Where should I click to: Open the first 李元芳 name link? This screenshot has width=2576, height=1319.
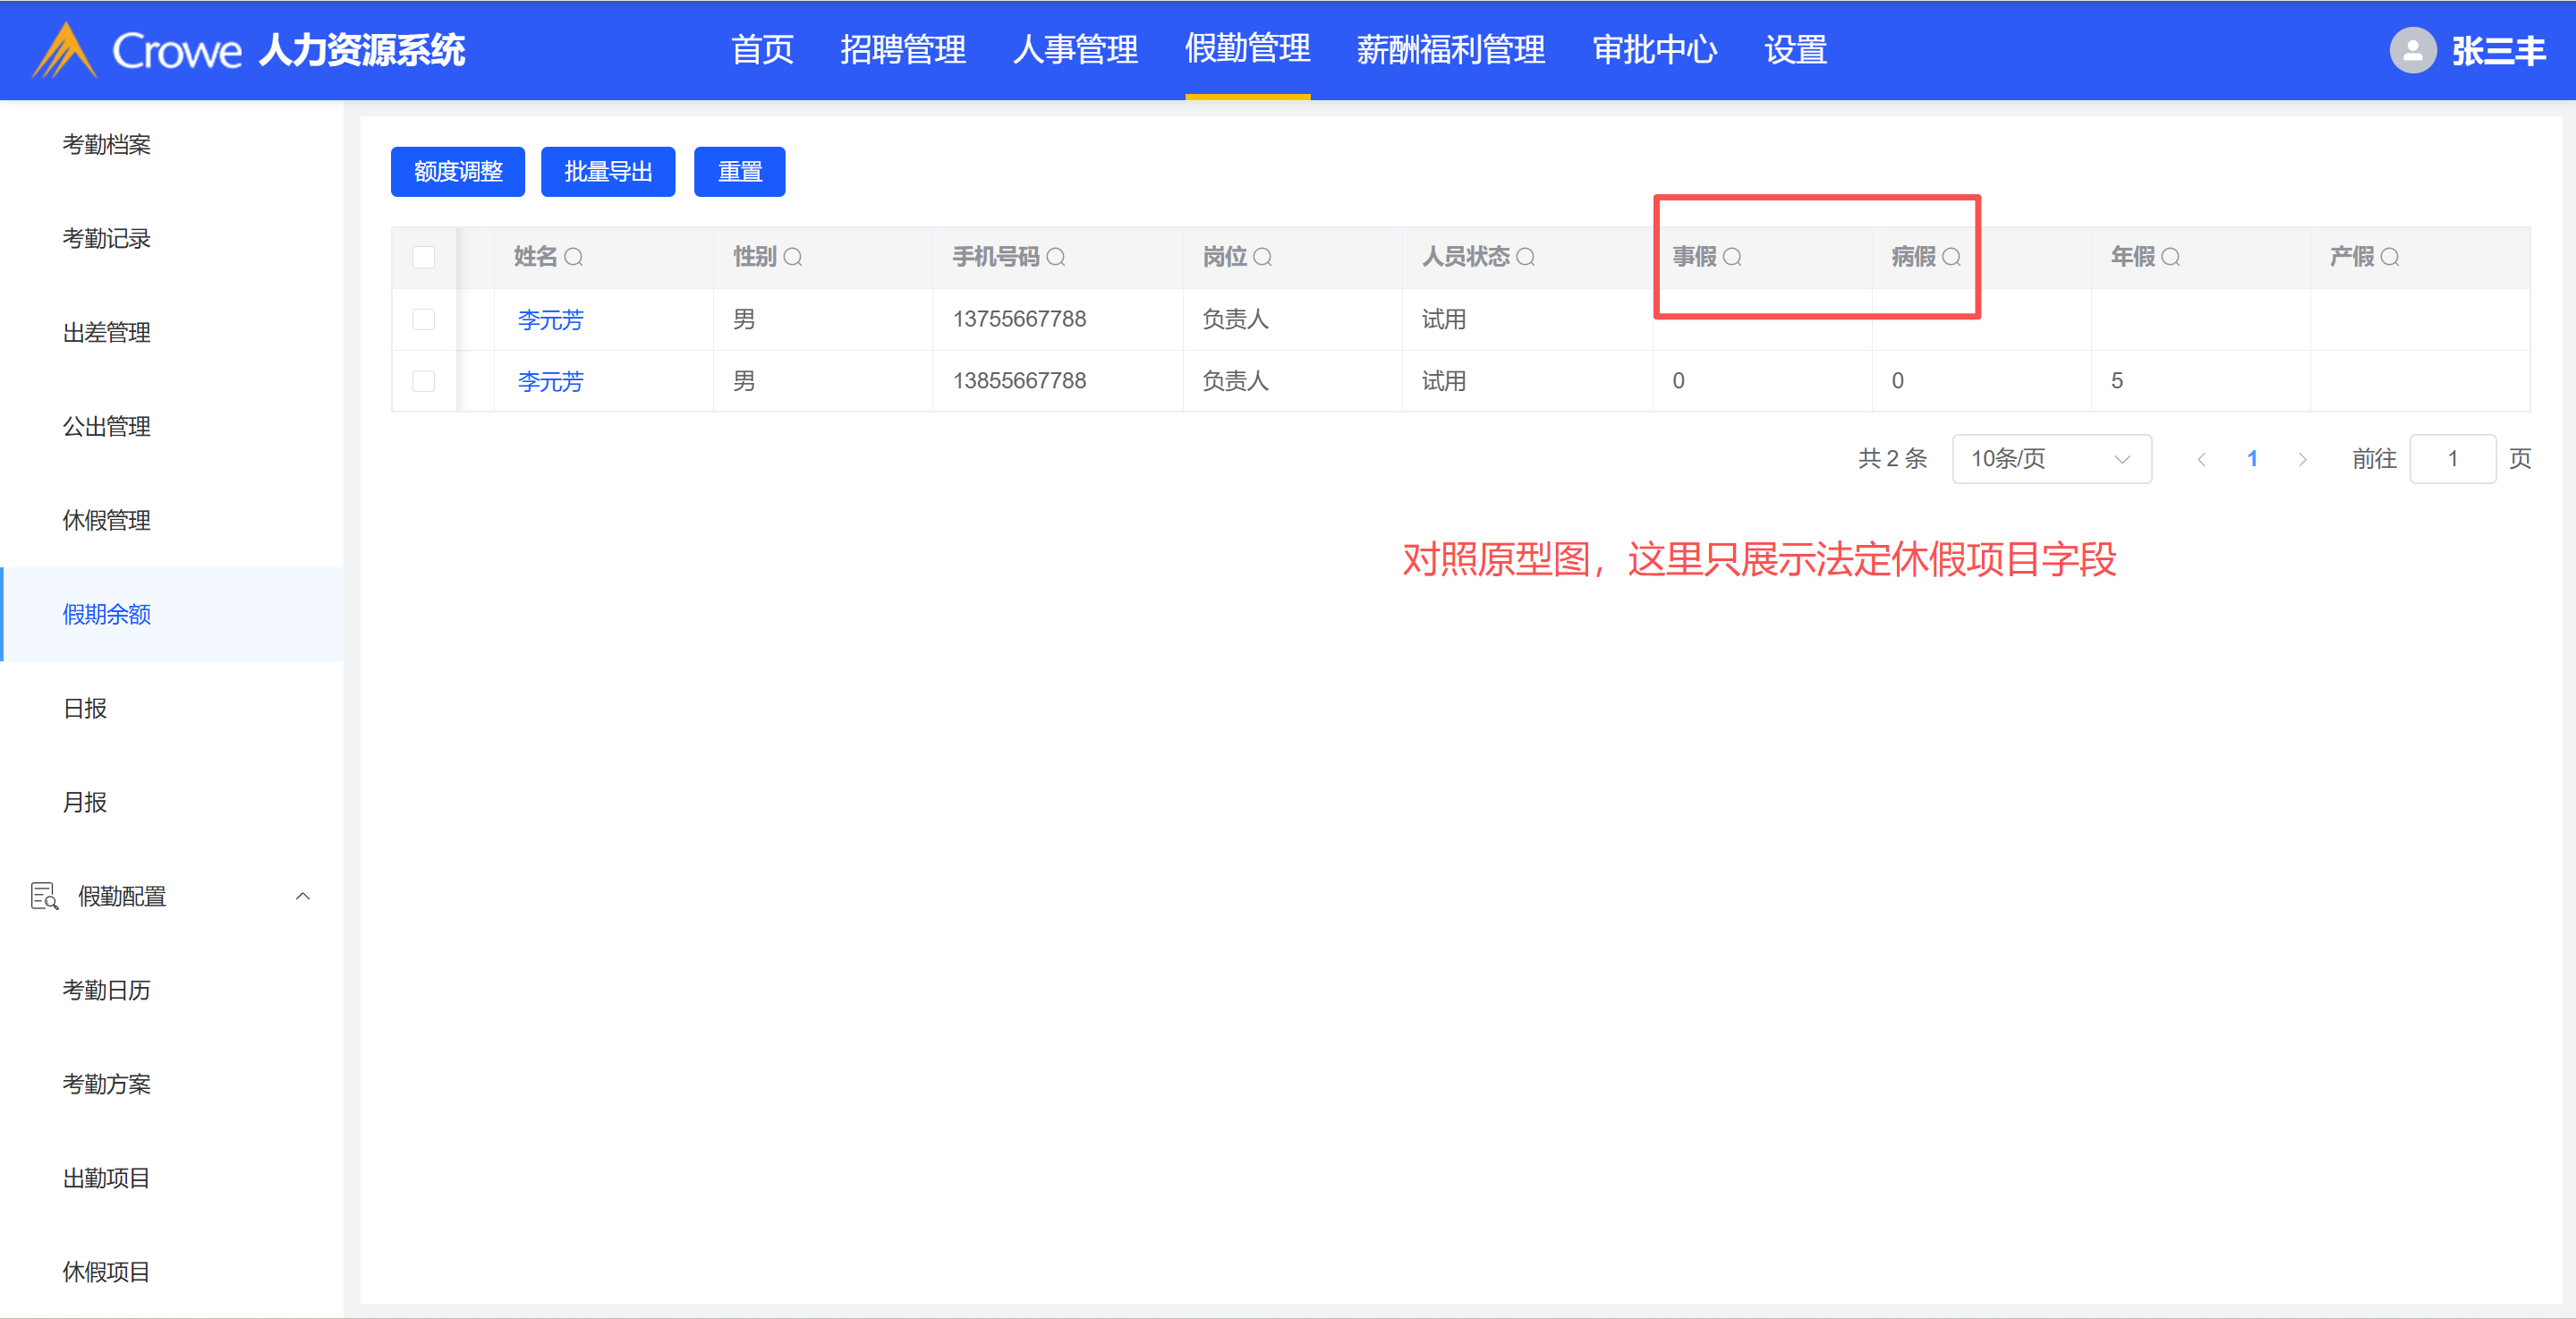click(x=550, y=320)
